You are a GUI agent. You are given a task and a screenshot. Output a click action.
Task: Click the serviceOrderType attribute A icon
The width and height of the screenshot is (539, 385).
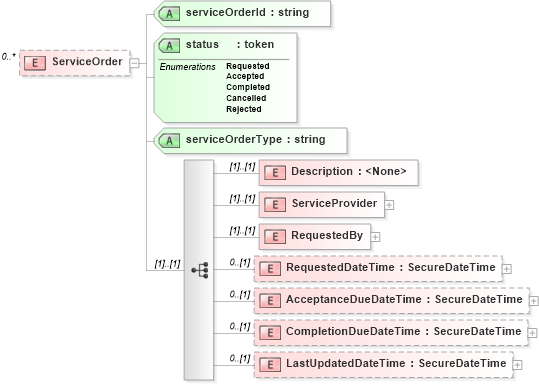[169, 141]
